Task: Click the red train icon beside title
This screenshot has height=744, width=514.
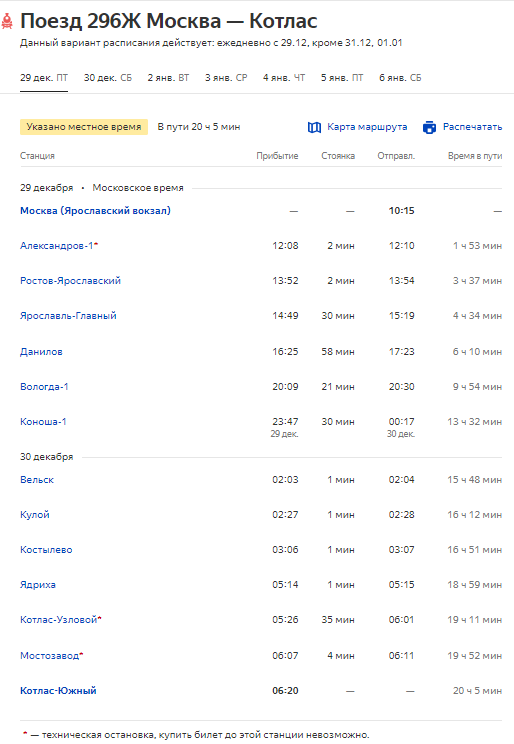Action: click(7, 21)
